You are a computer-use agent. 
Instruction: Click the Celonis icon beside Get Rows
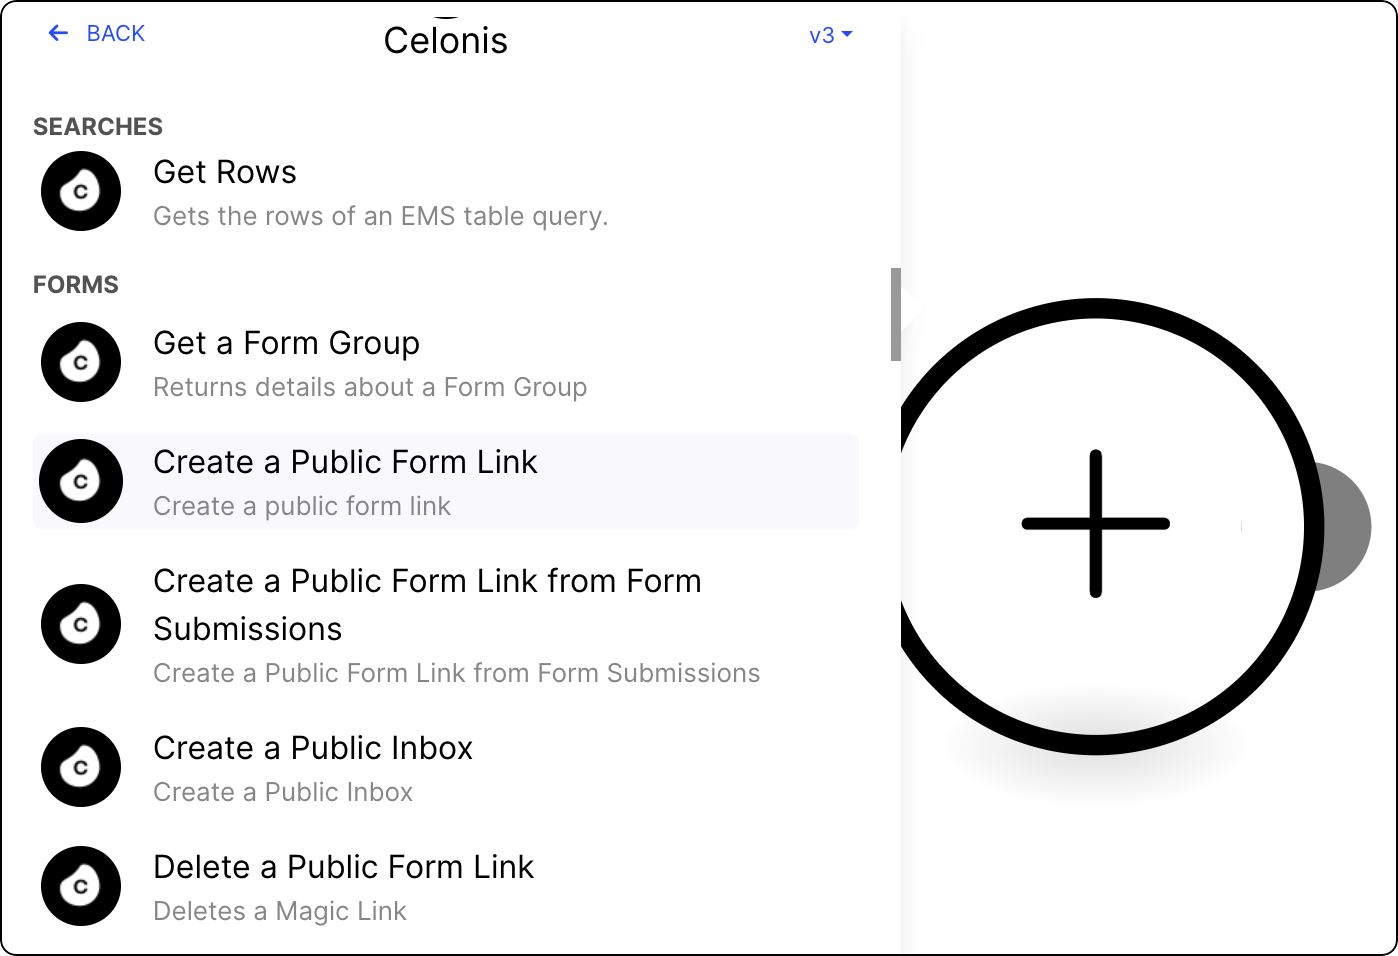tap(81, 191)
